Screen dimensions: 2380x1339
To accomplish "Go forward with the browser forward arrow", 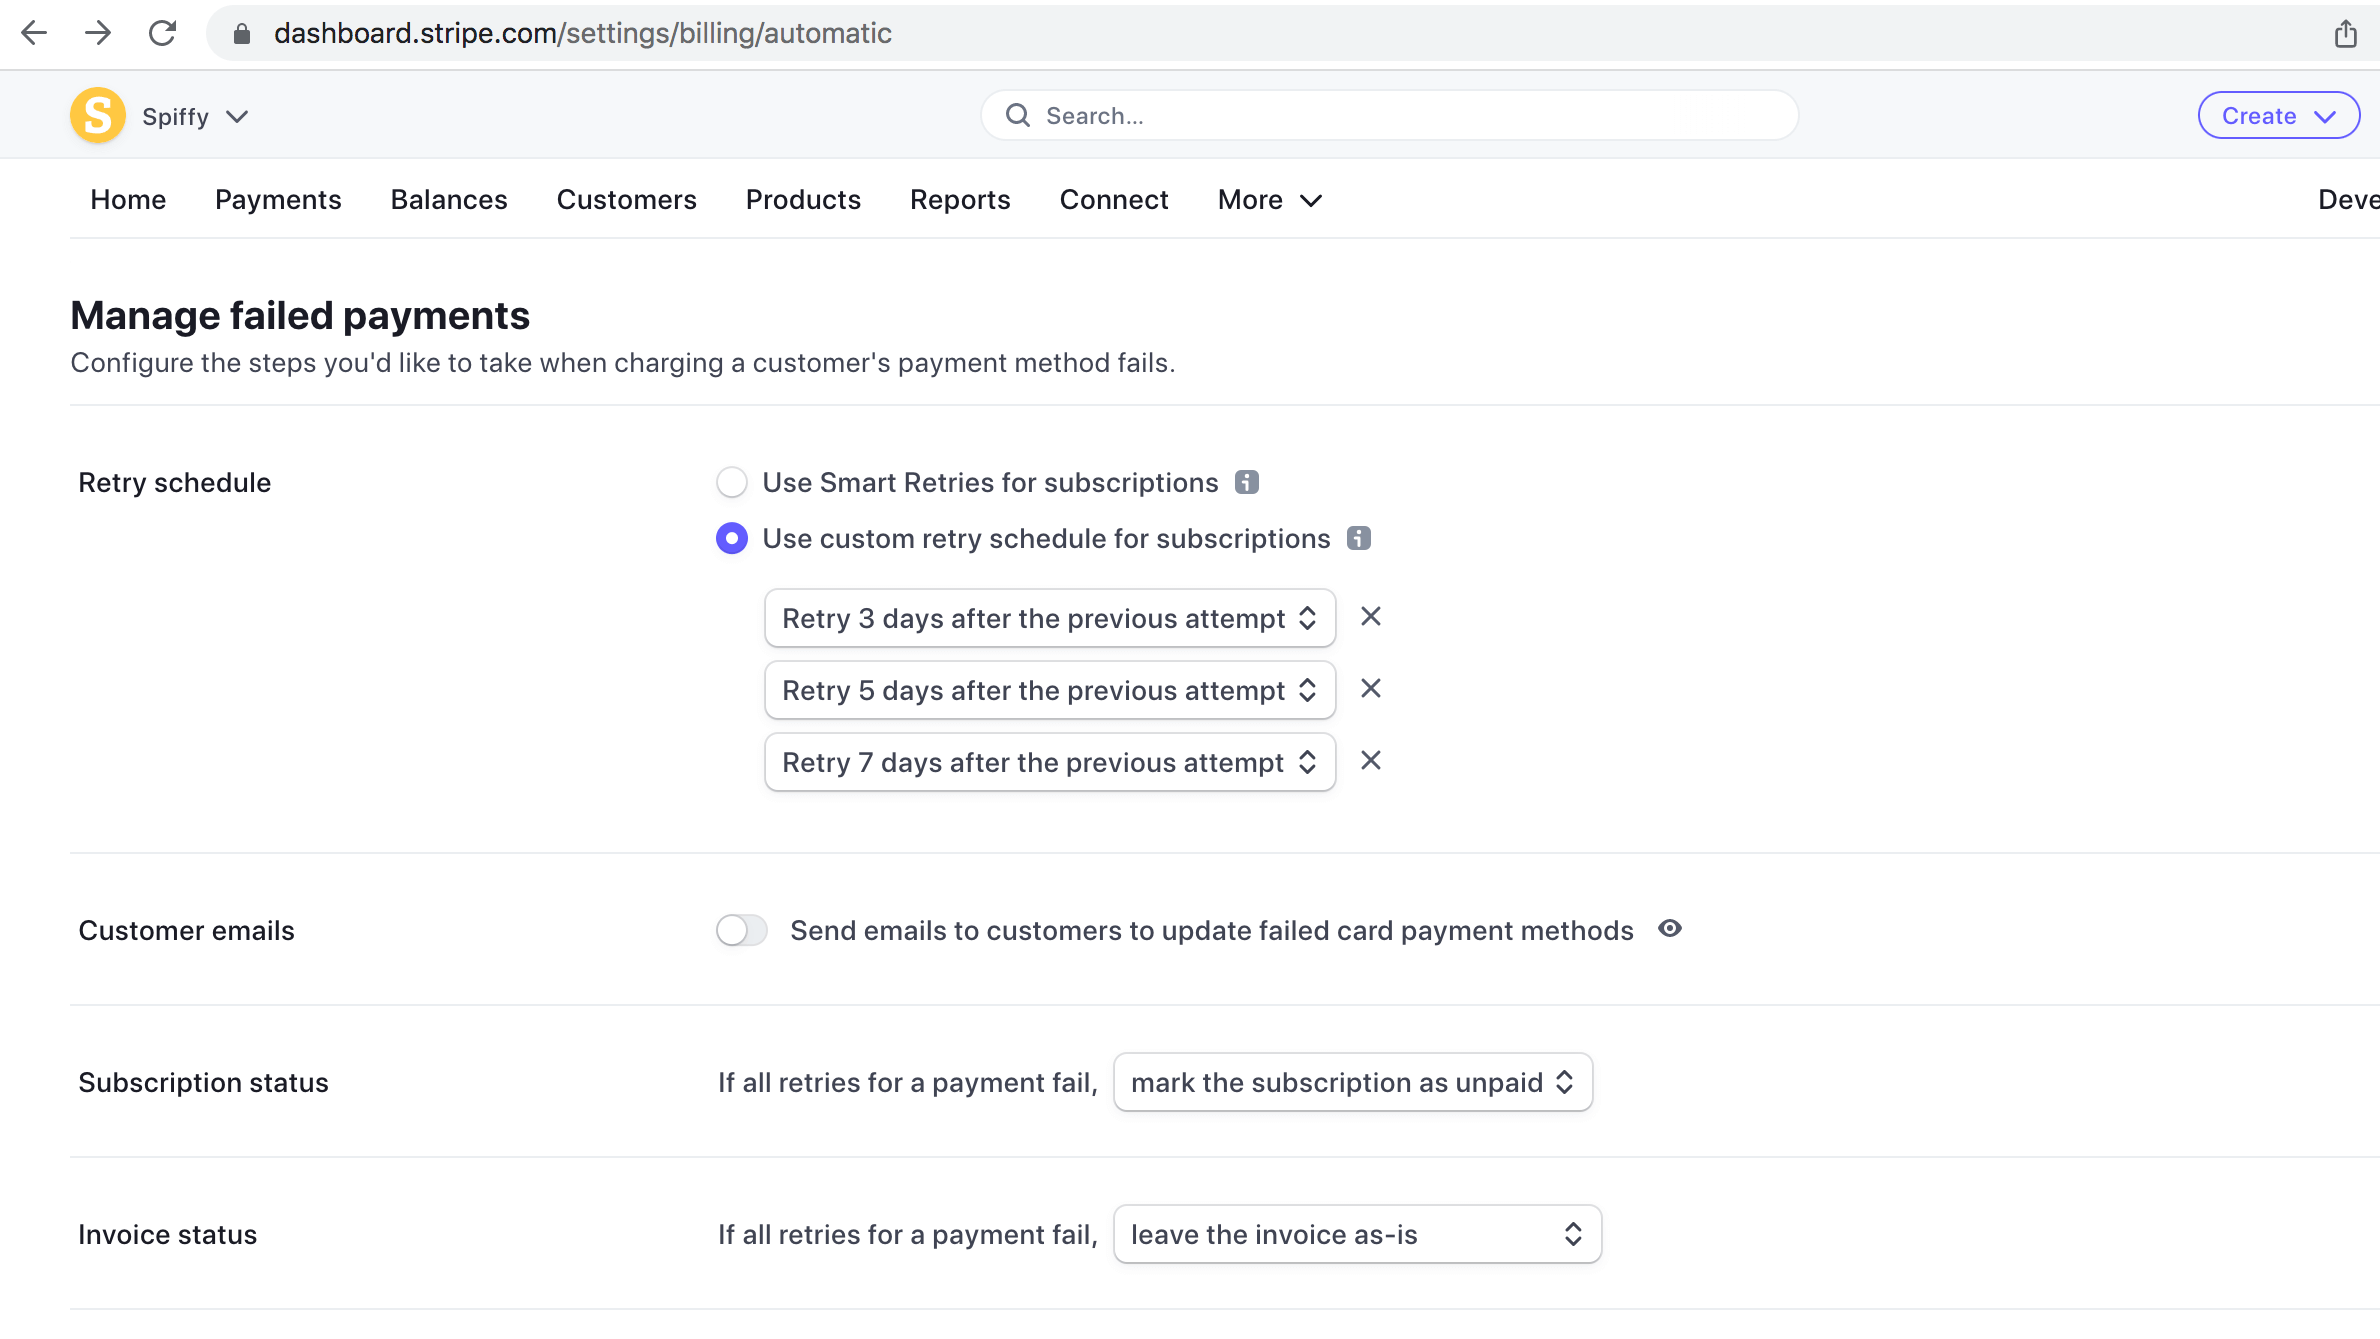I will click(x=98, y=33).
